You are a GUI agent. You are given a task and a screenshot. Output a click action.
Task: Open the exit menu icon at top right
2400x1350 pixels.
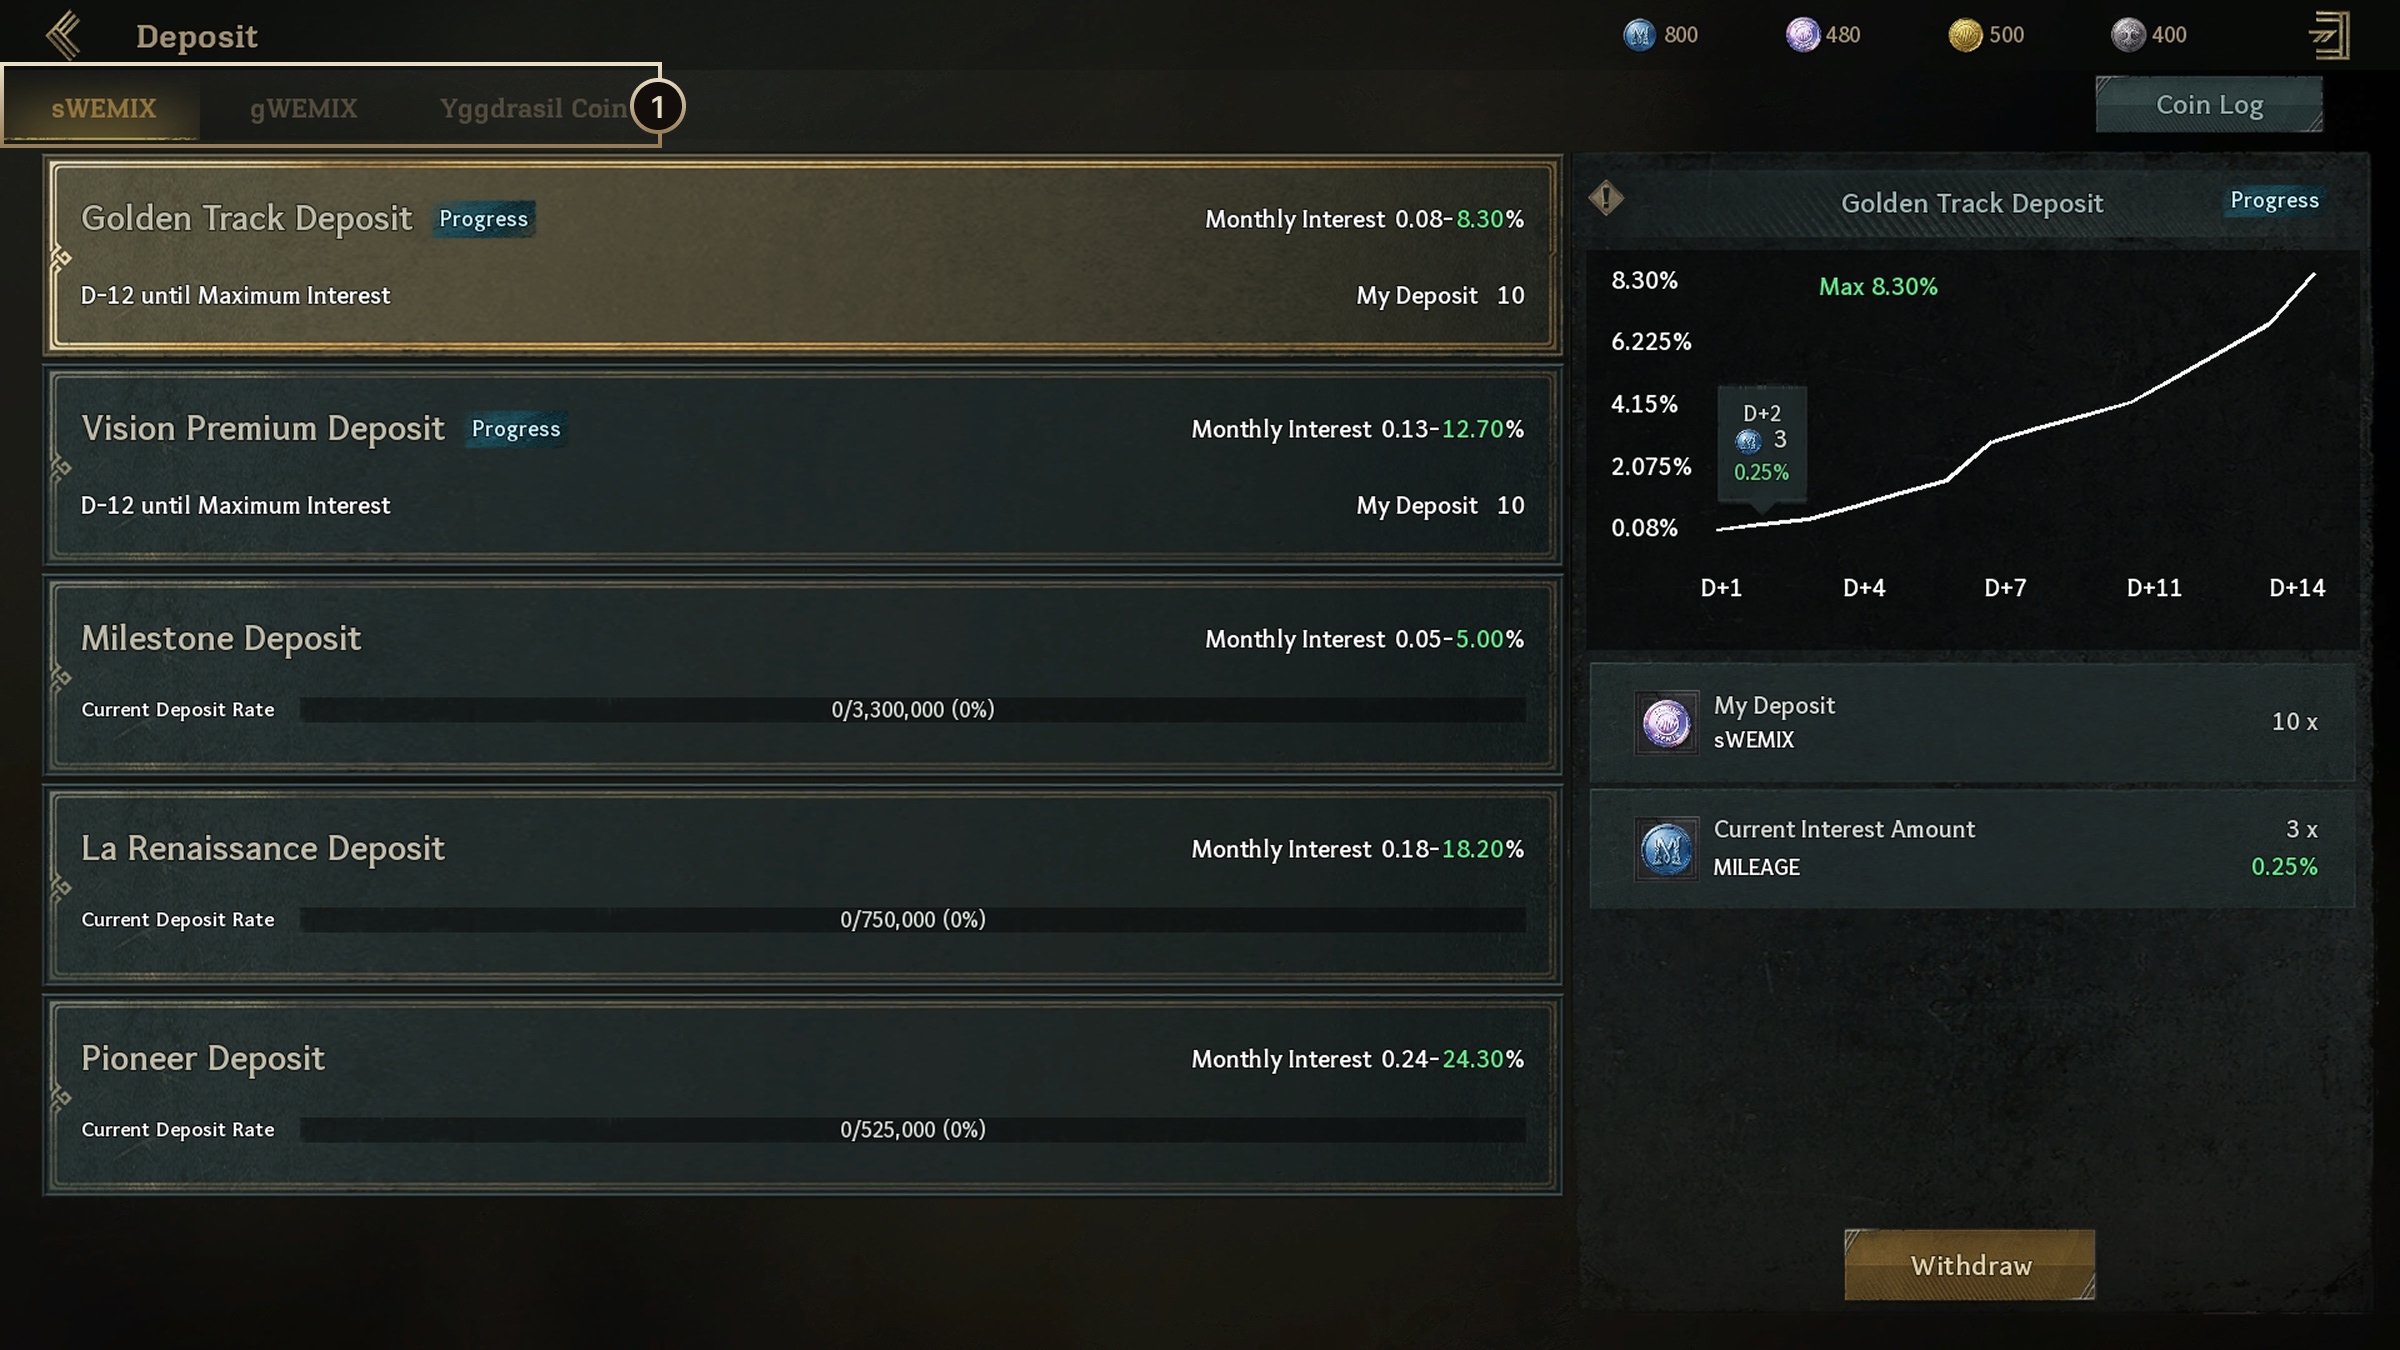tap(2330, 36)
